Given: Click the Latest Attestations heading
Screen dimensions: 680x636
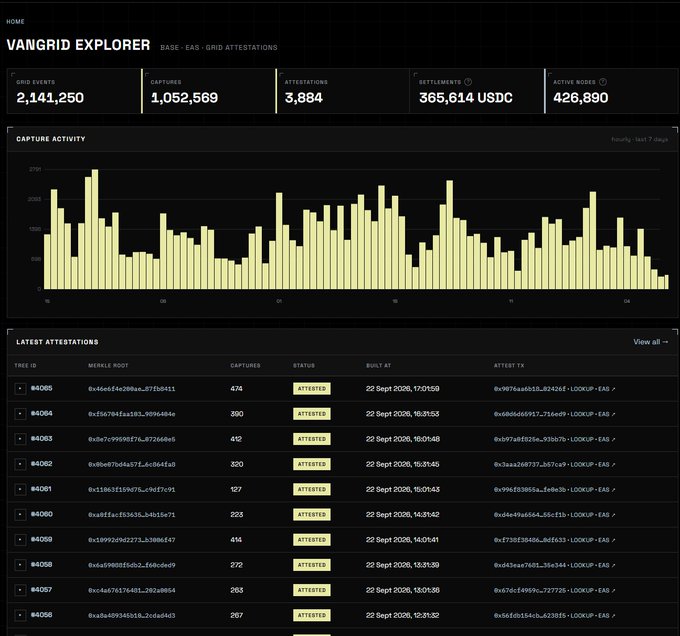Looking at the screenshot, I should (x=57, y=342).
